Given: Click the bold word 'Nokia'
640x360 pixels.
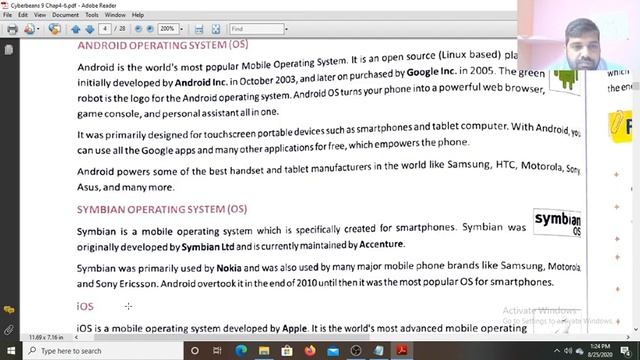Looking at the screenshot, I should 229,268.
